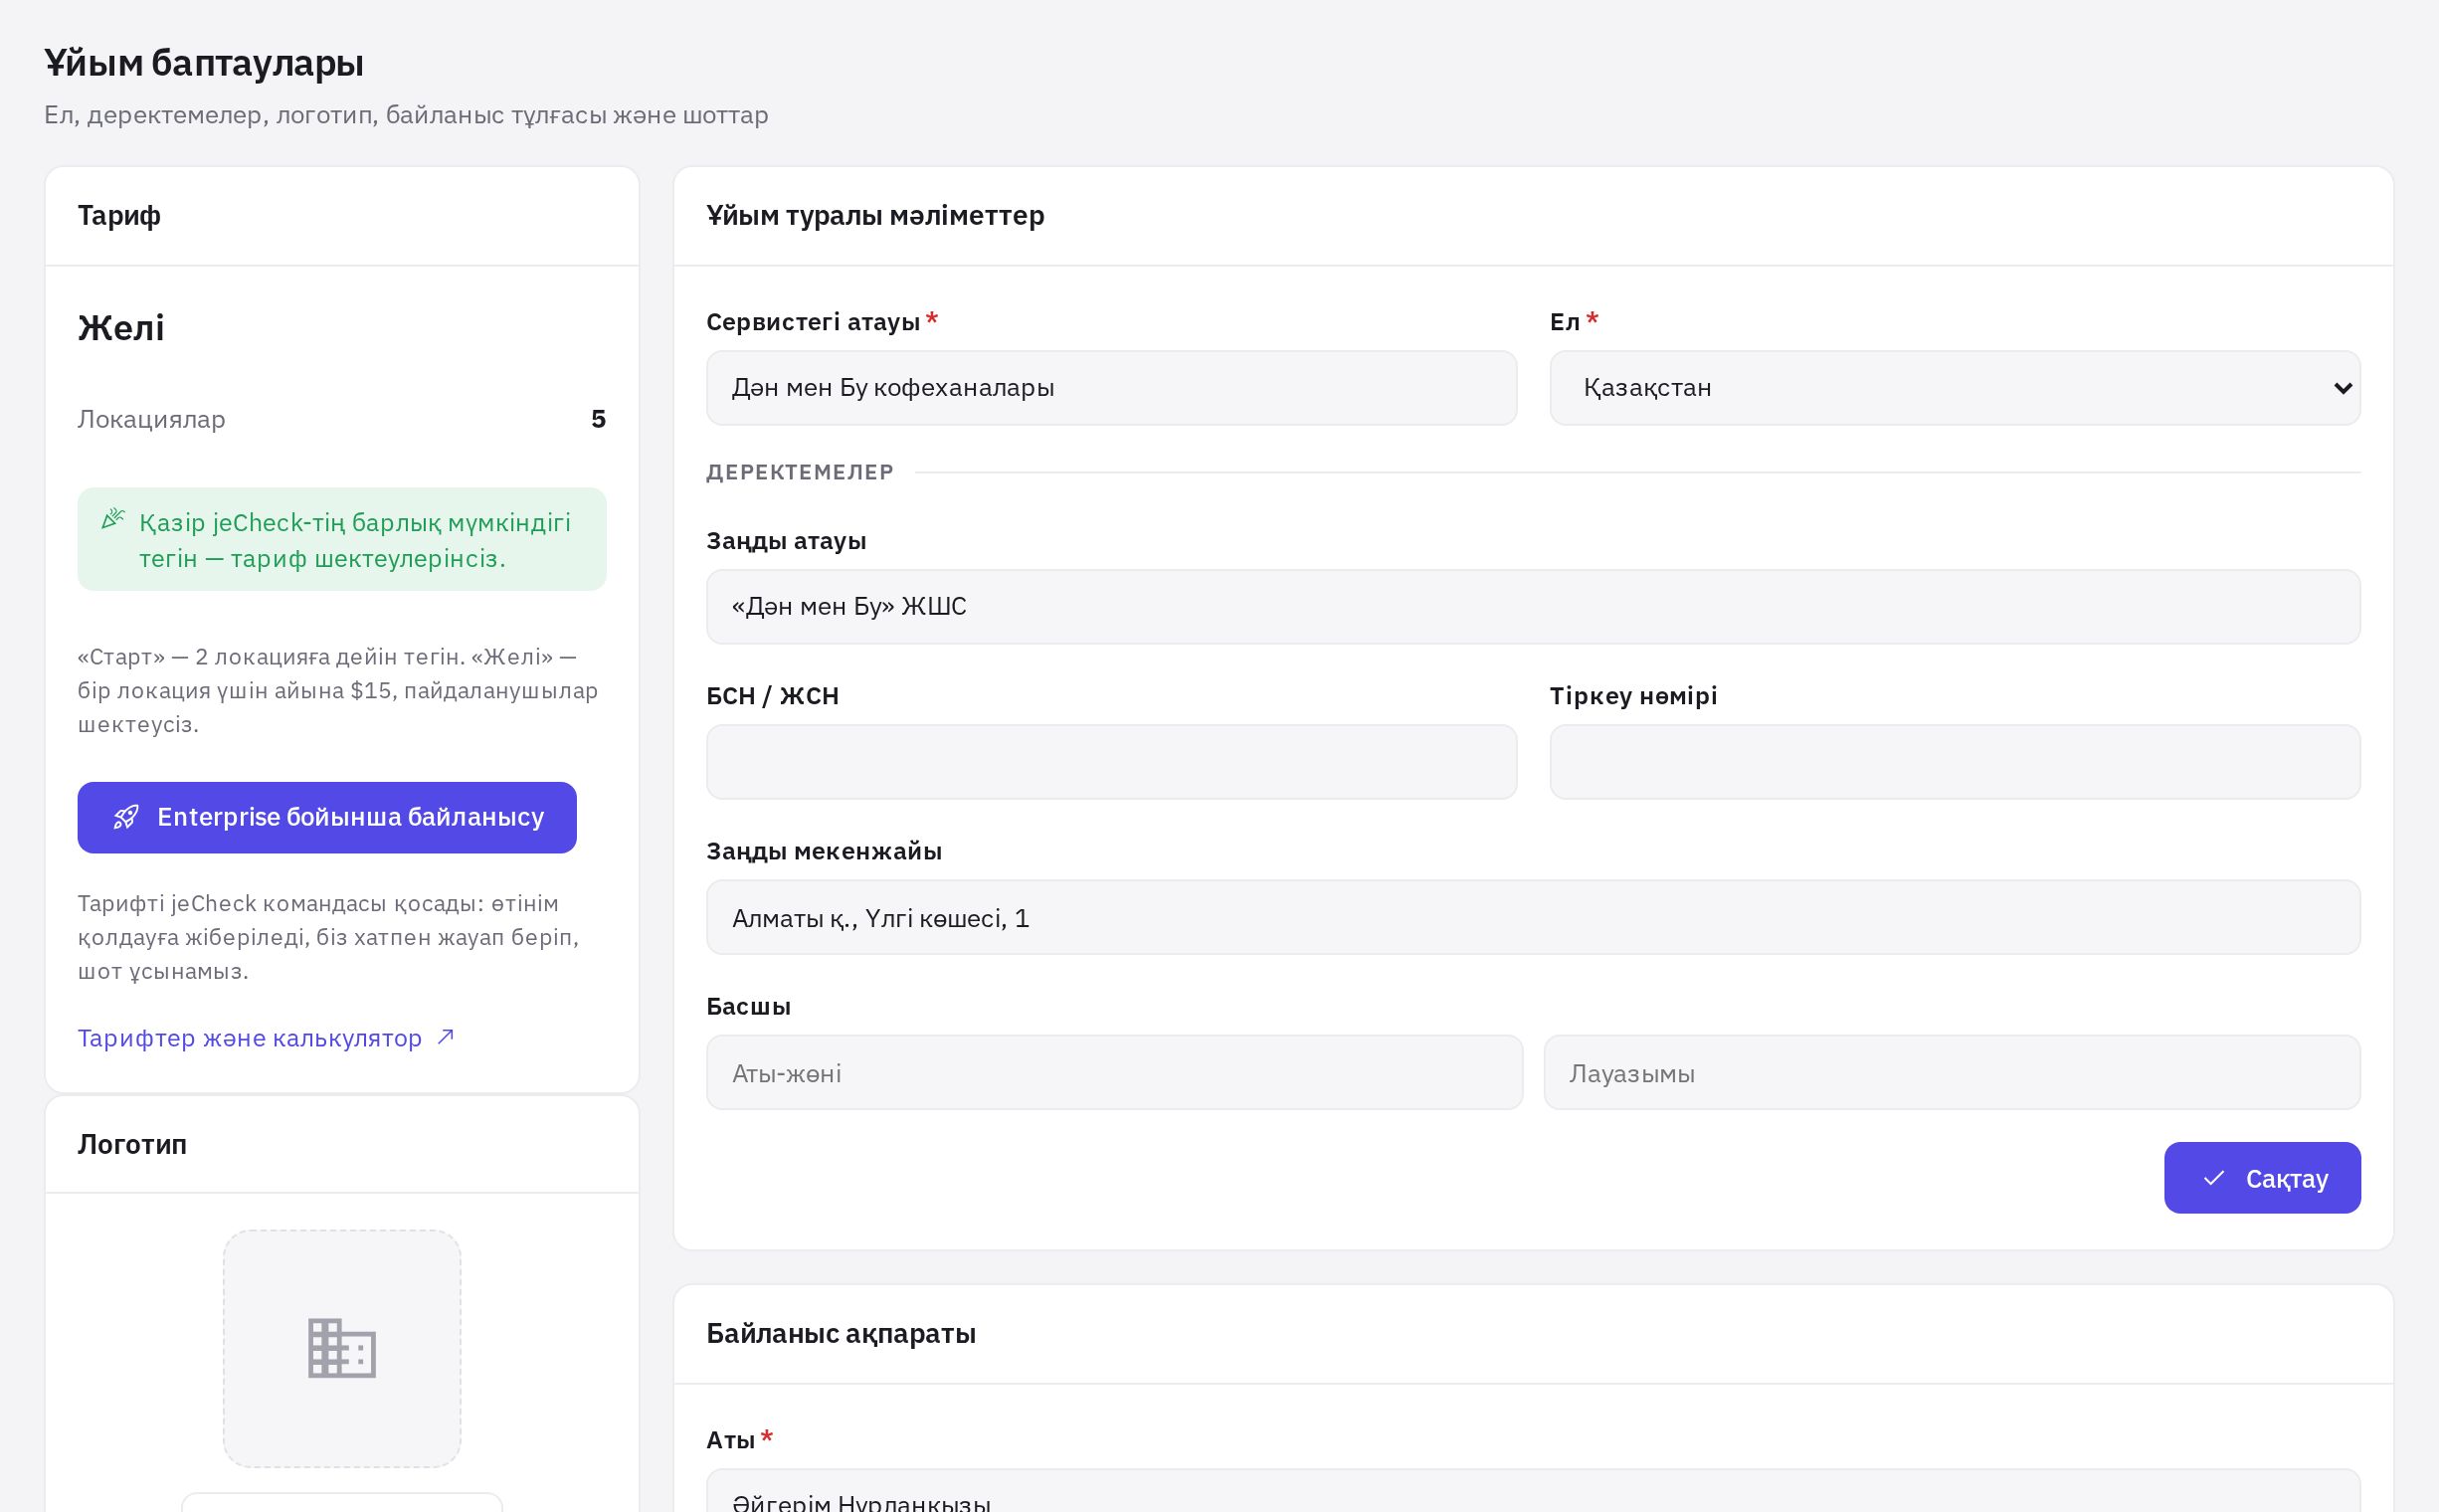Click the Сақтау save button

coord(2262,1178)
